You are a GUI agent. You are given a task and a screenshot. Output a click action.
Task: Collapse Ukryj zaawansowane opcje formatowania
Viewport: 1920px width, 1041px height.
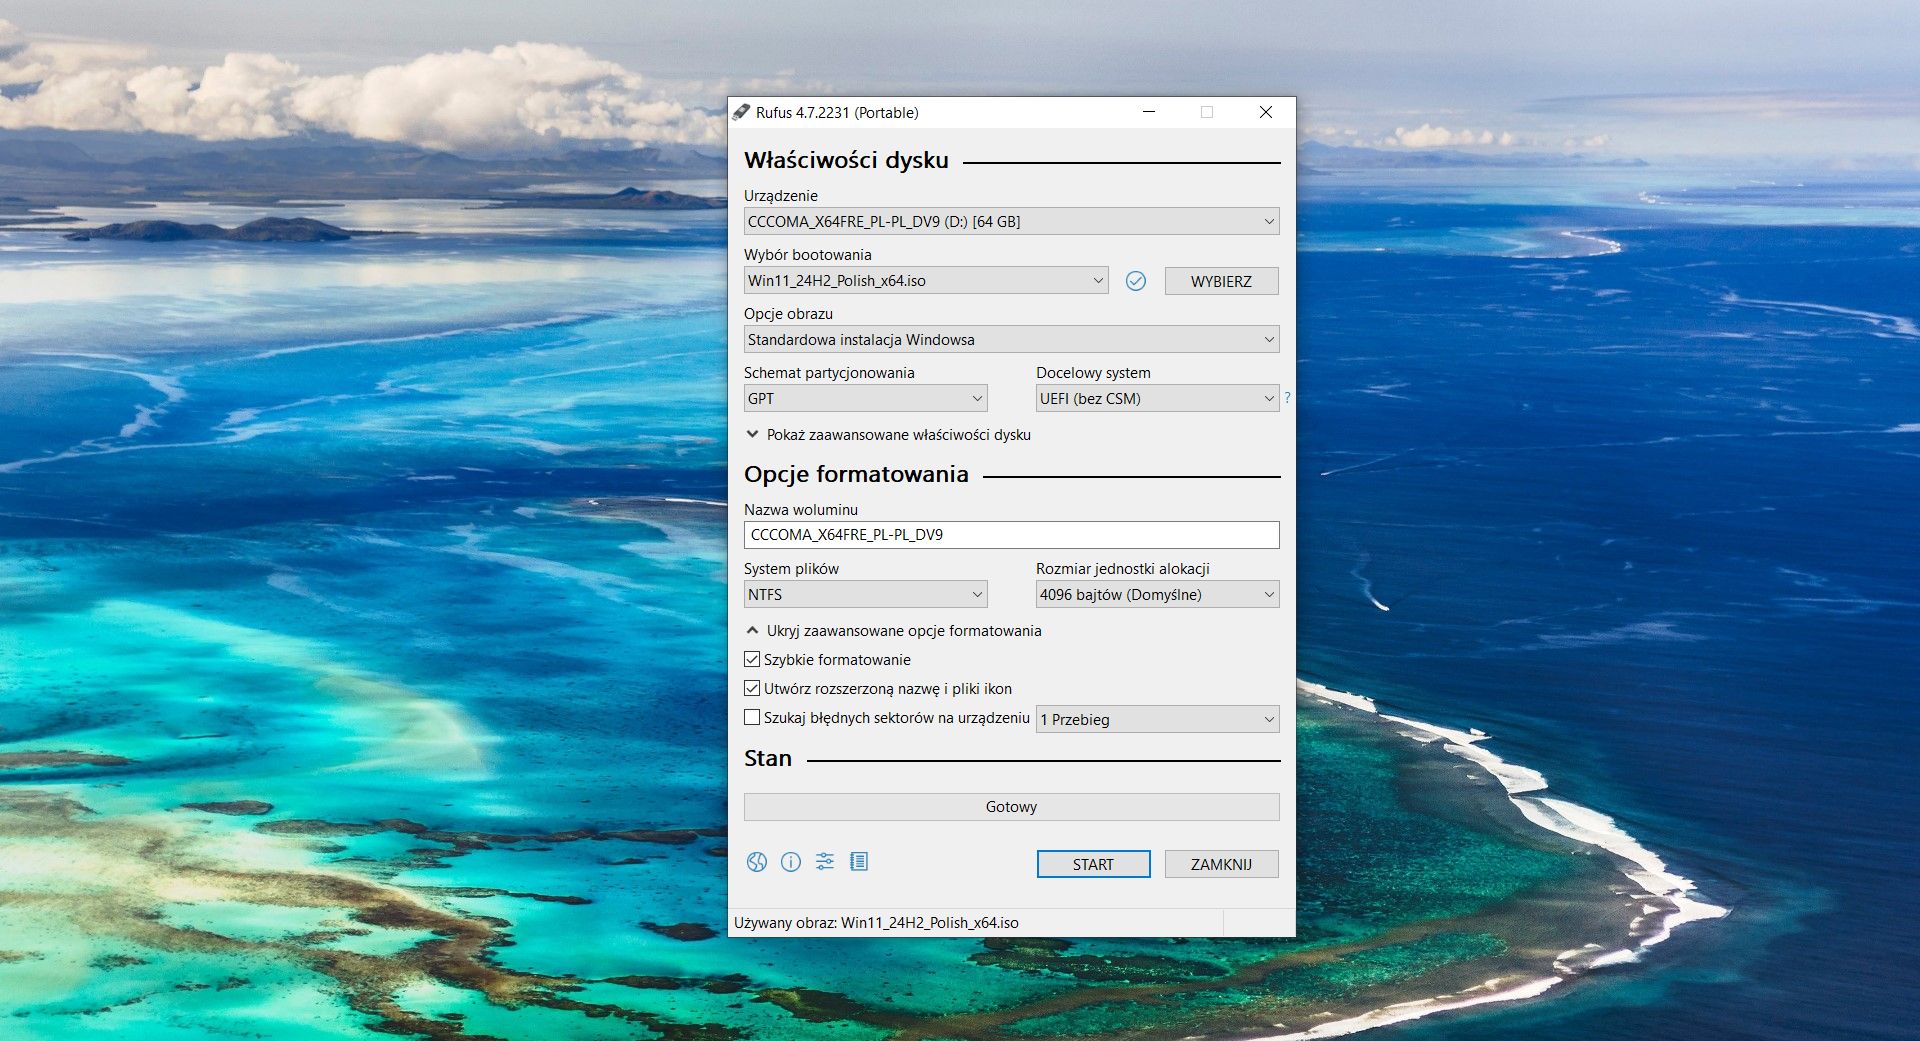[x=894, y=631]
